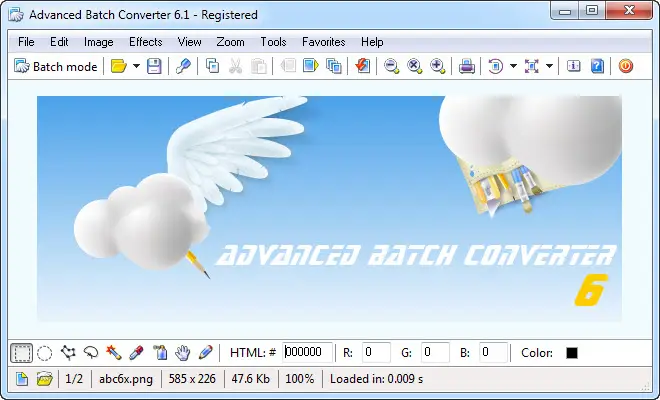Image resolution: width=660 pixels, height=400 pixels.
Task: Click the 585 x 226 dimensions
Action: [192, 379]
